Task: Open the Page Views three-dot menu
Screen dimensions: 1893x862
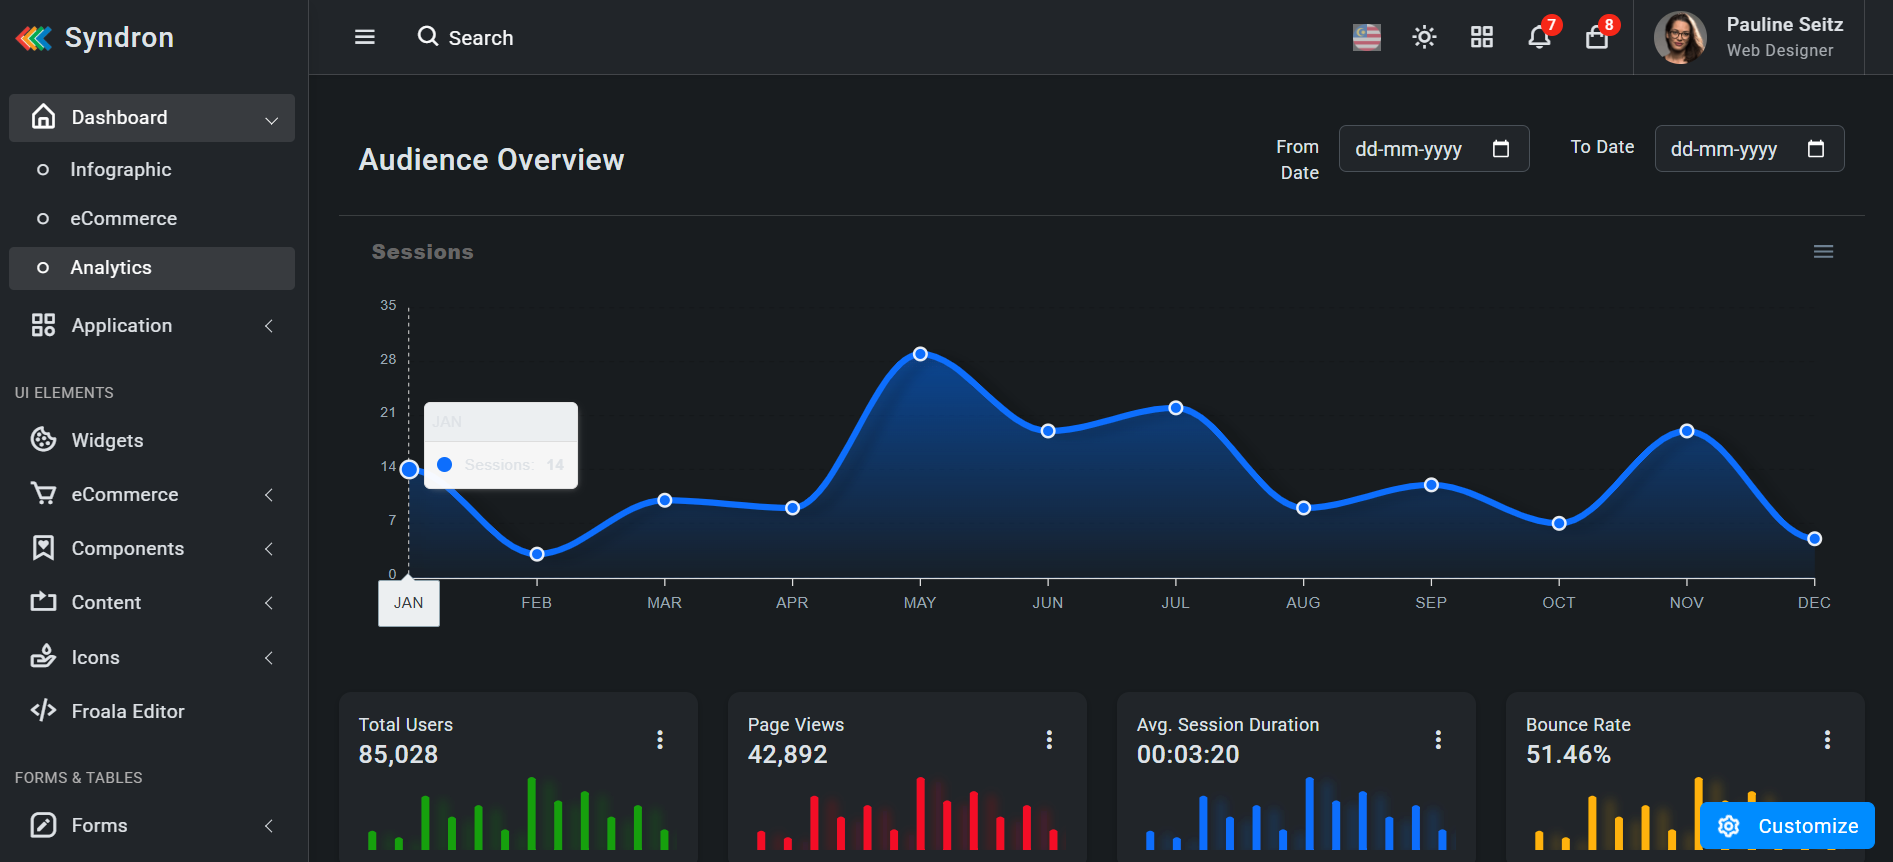Action: click(x=1049, y=739)
